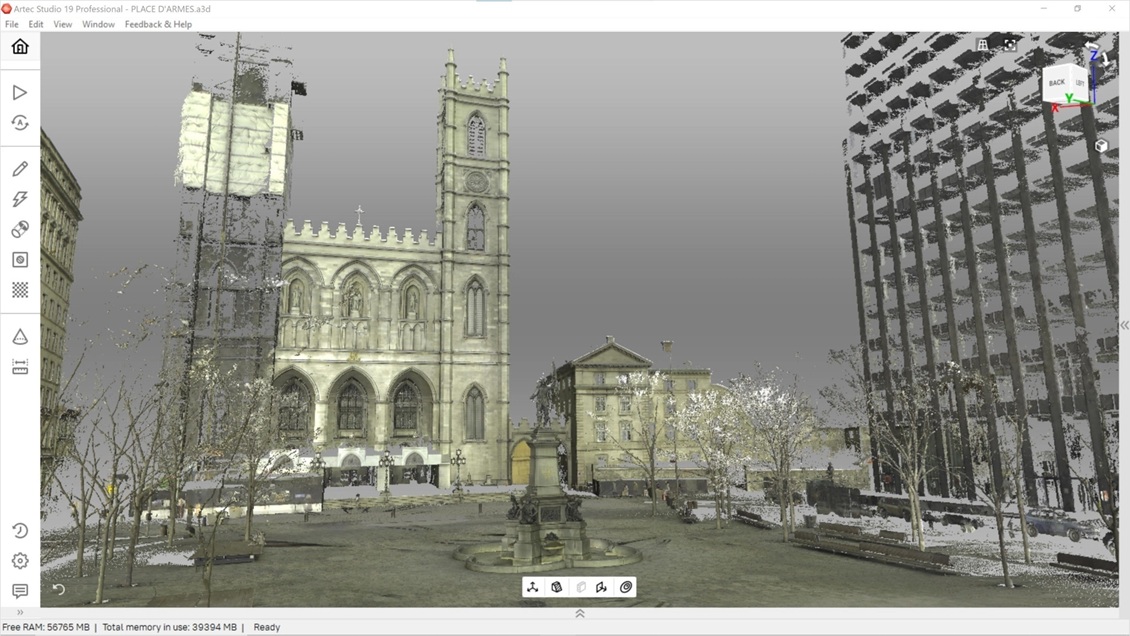Expand the bottom panel with double chevron
This screenshot has width=1130, height=636.
click(579, 613)
